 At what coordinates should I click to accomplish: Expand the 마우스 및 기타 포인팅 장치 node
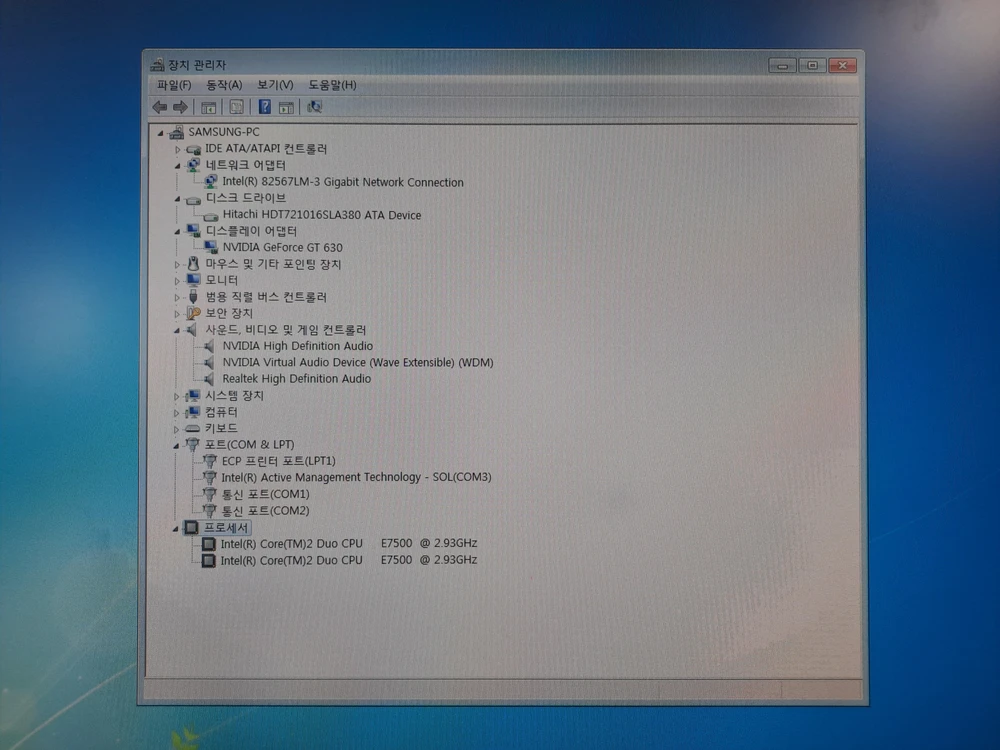177,265
